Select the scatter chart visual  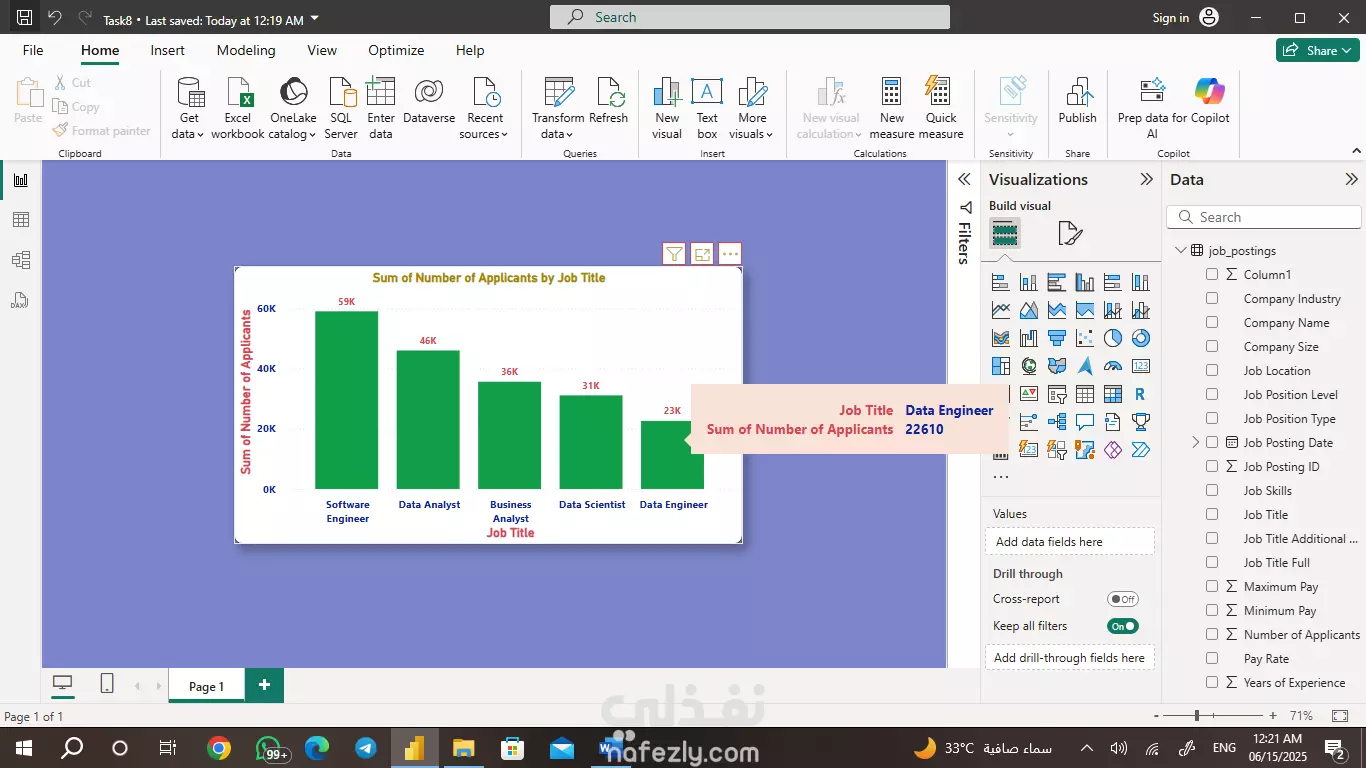click(x=1085, y=338)
